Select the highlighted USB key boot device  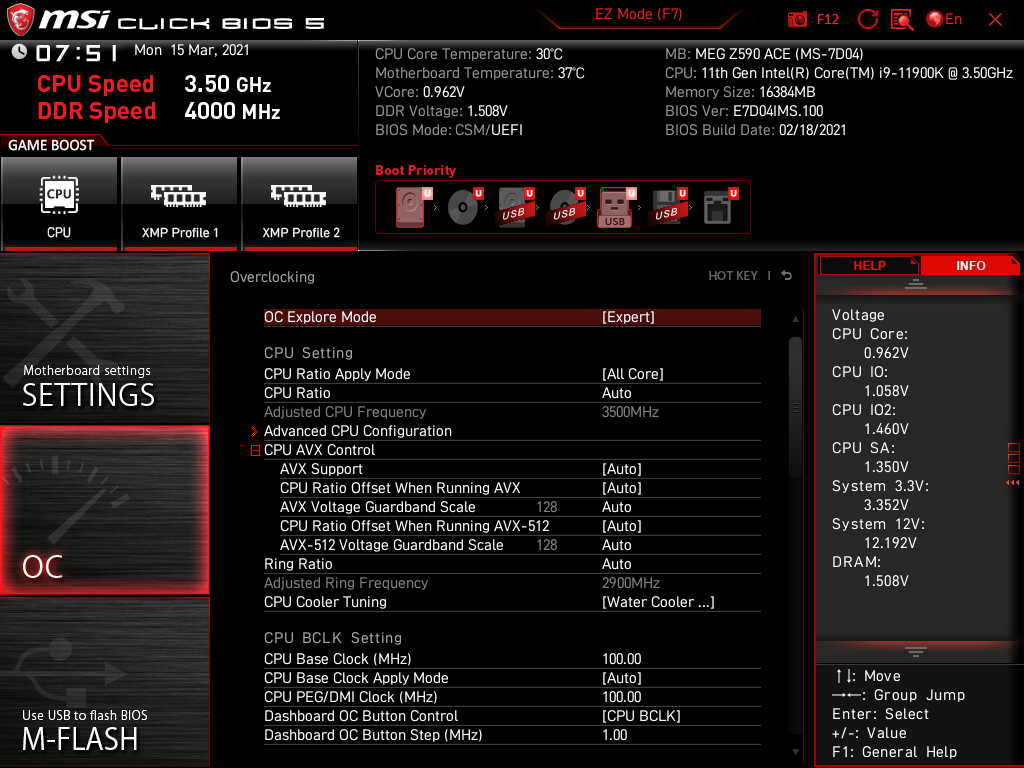click(616, 208)
